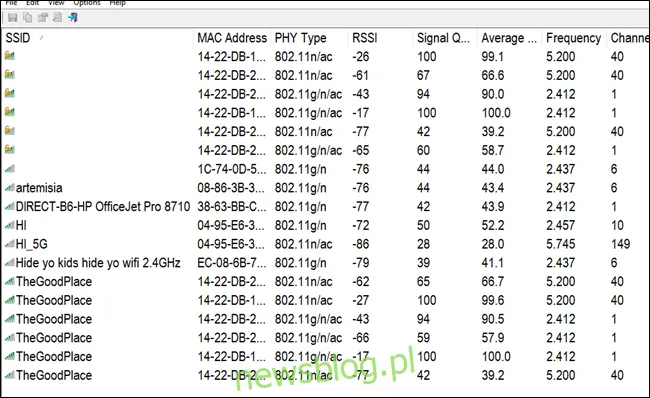Viewport: 650px width, 398px height.
Task: Select Hide yo kids hide yo wifi 2.4GHz
Action: click(98, 263)
